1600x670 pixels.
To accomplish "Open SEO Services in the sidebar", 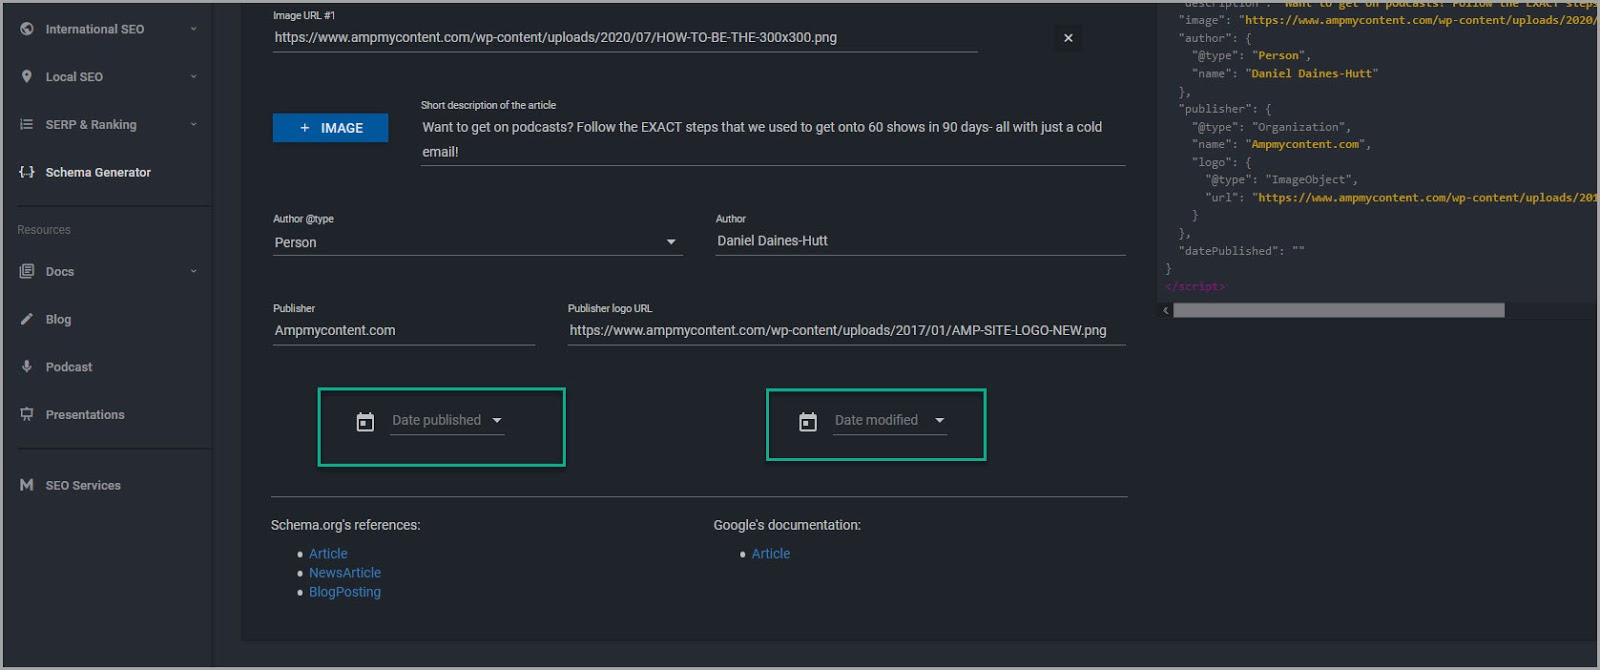I will [x=83, y=485].
